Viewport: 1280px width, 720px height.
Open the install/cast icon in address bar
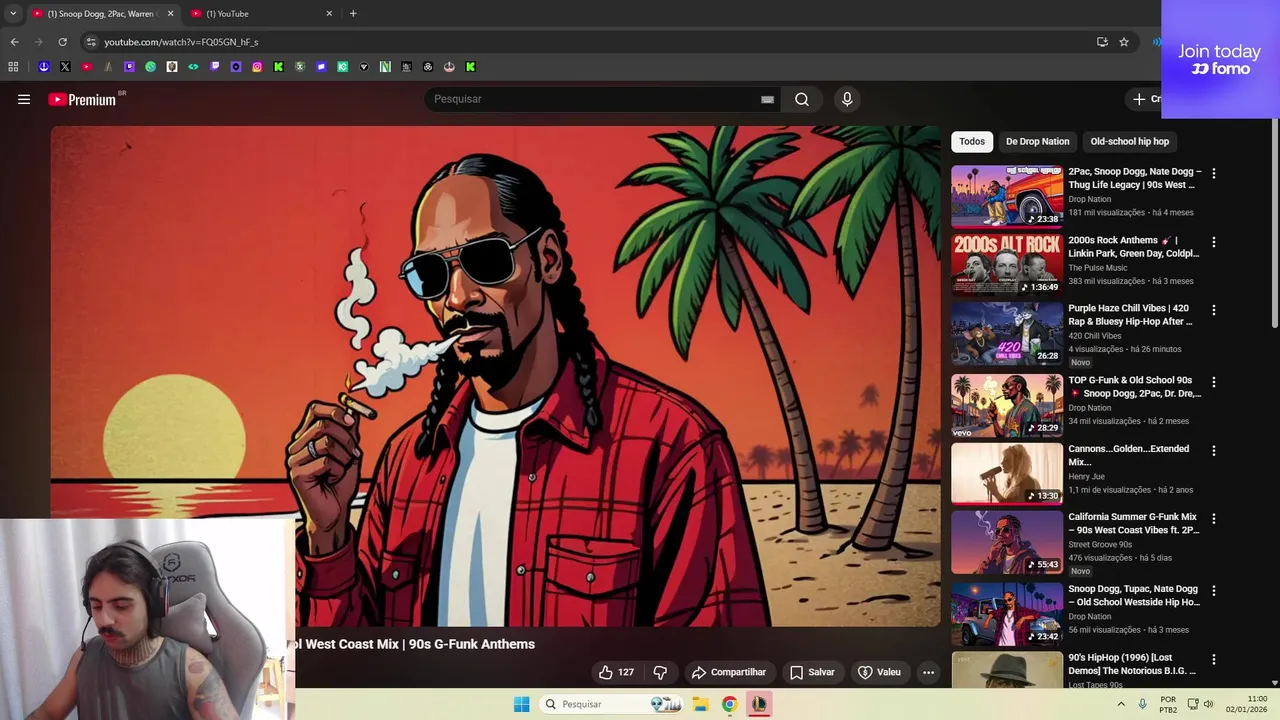pos(1102,42)
